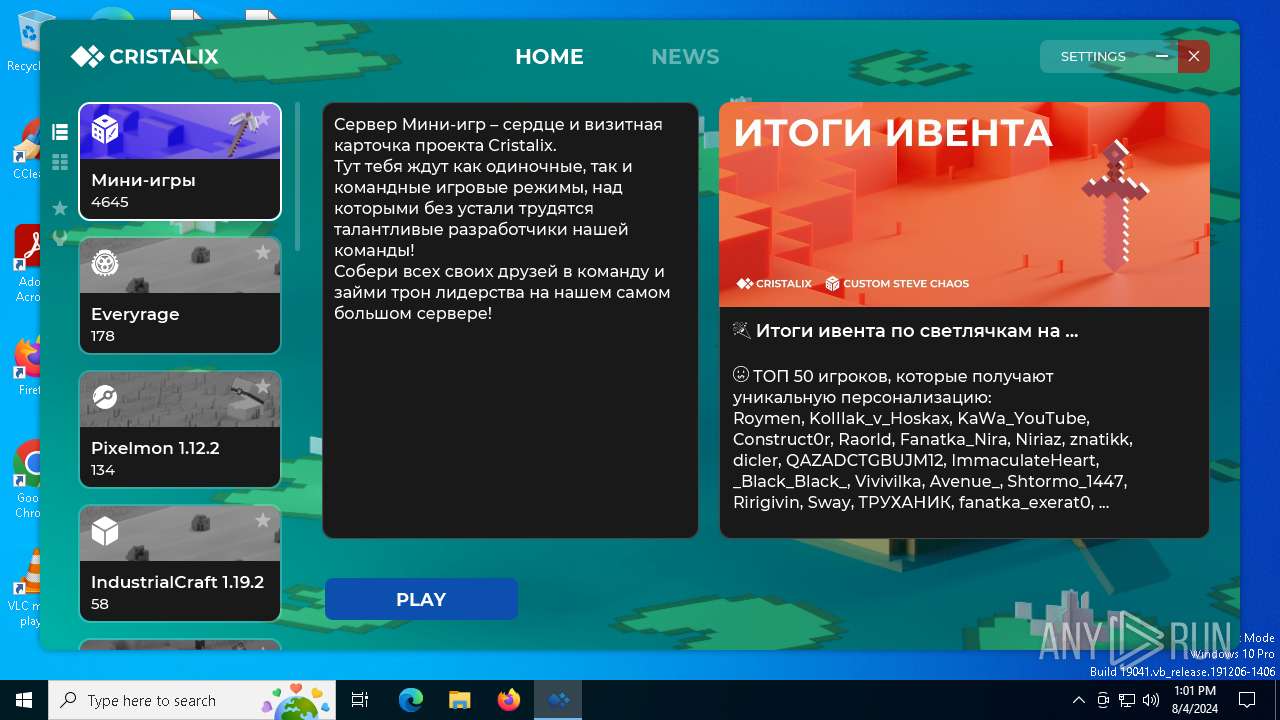Open the Итоги ивента news banner

point(964,204)
